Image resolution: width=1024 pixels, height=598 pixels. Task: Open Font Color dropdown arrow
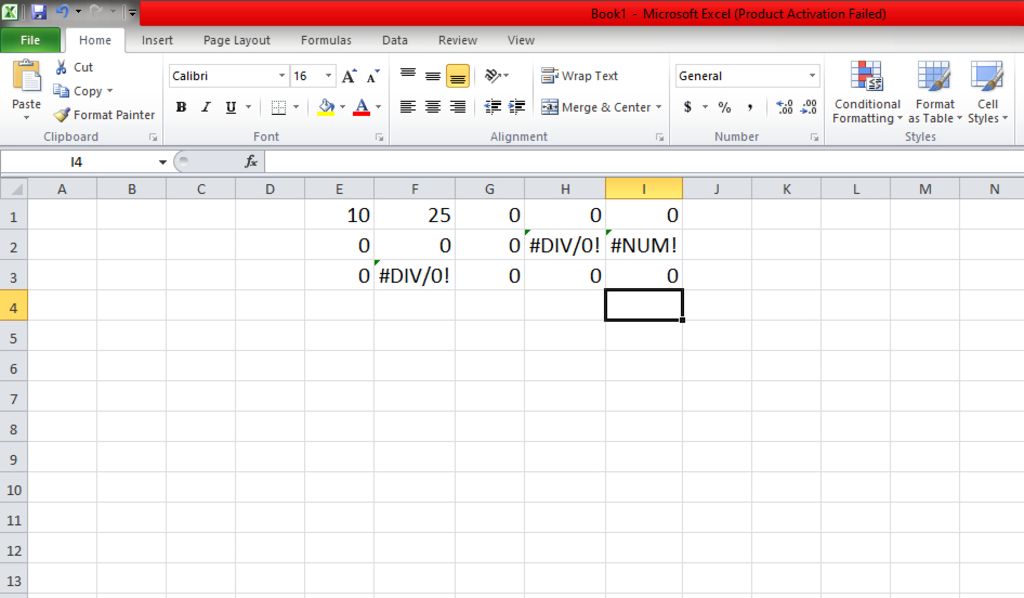coord(378,107)
